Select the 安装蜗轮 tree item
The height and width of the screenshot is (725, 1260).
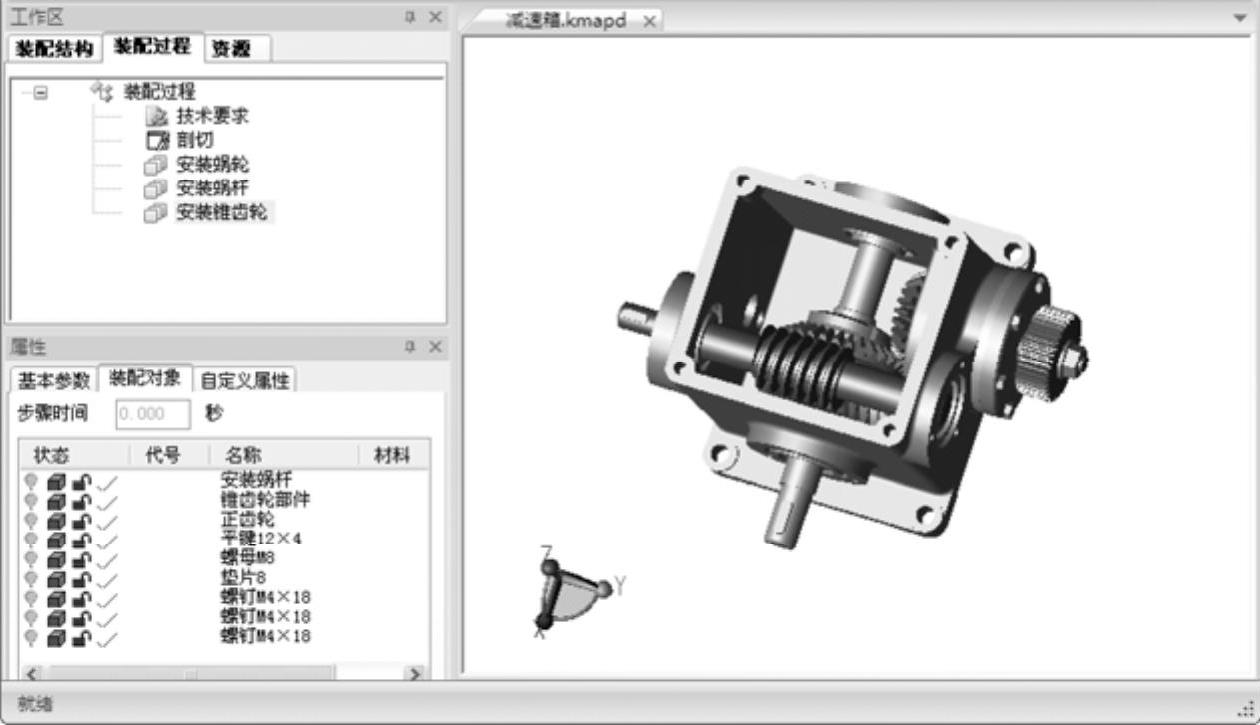tap(213, 164)
